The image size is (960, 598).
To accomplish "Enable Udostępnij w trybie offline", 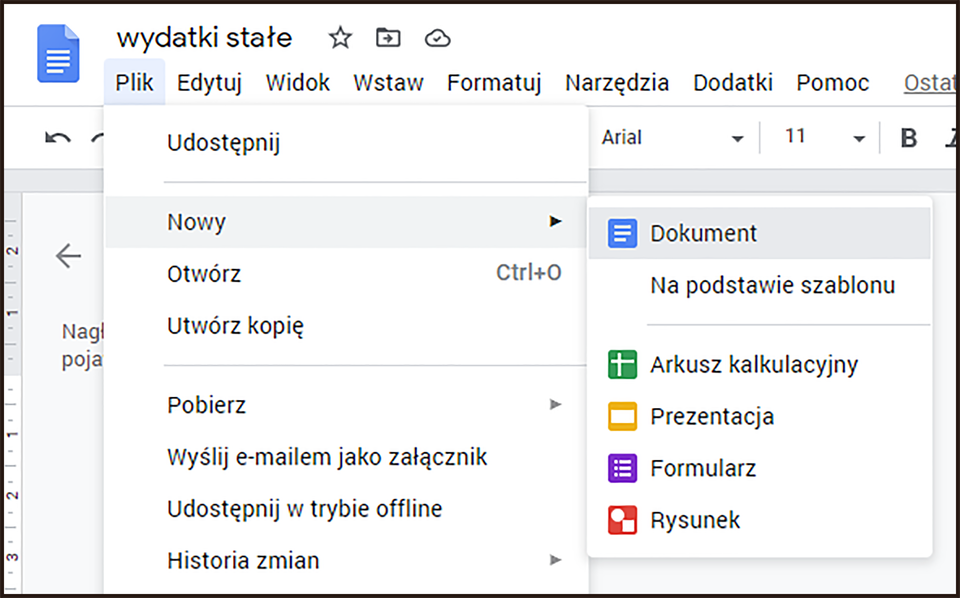I will point(303,508).
